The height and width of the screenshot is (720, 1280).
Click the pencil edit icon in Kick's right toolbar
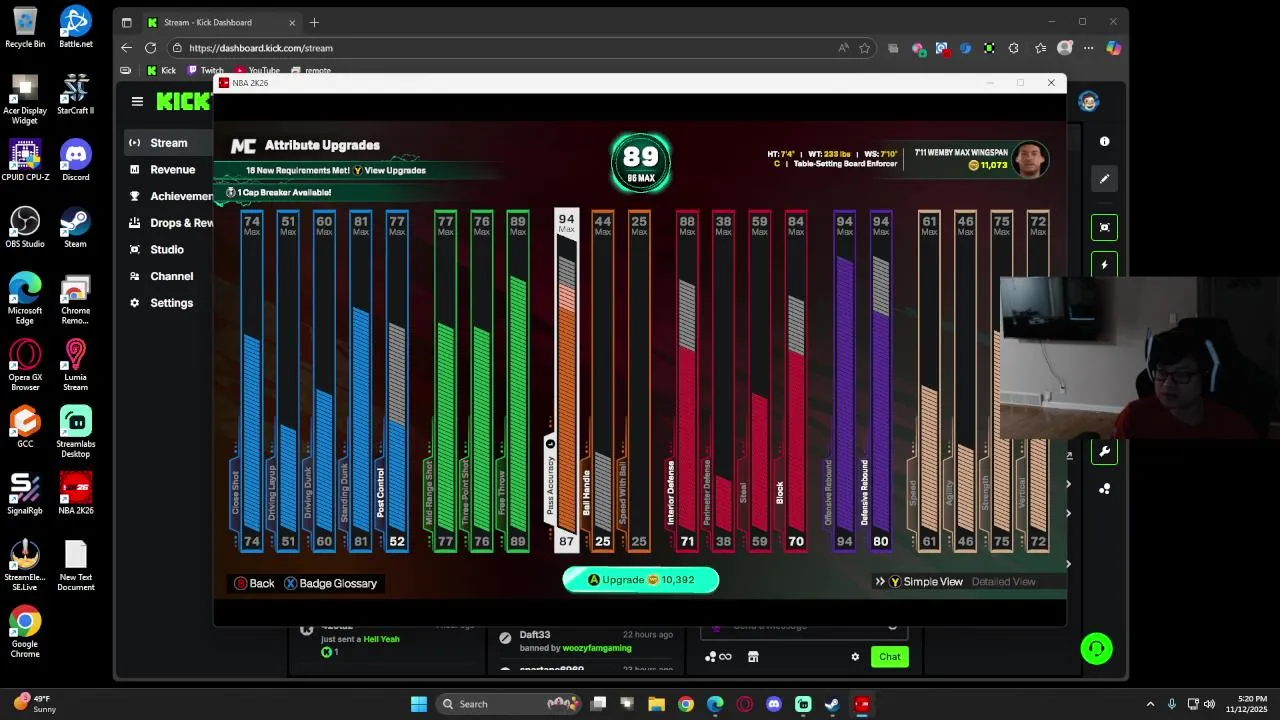pos(1104,179)
